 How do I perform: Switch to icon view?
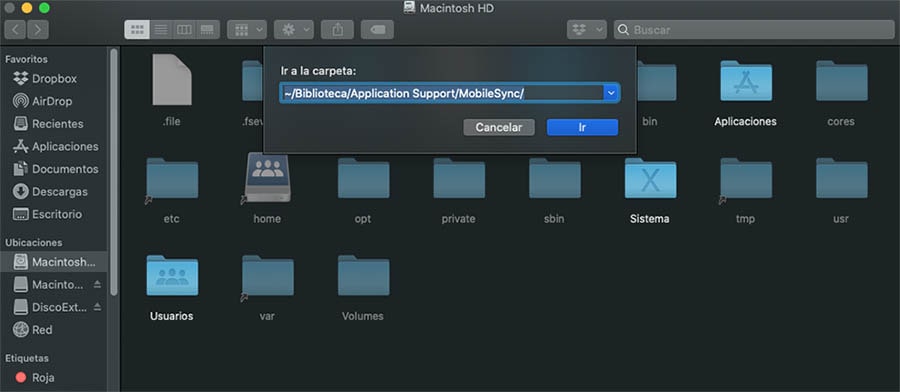coord(137,29)
